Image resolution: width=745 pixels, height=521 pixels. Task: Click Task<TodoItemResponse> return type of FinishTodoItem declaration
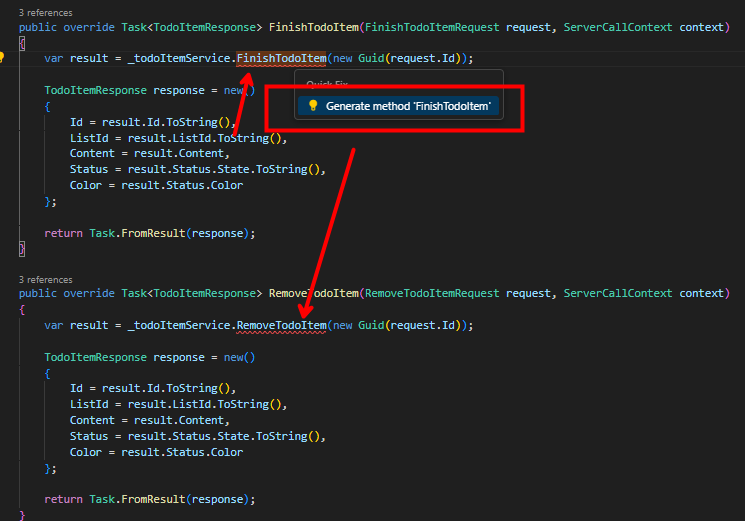tap(191, 27)
